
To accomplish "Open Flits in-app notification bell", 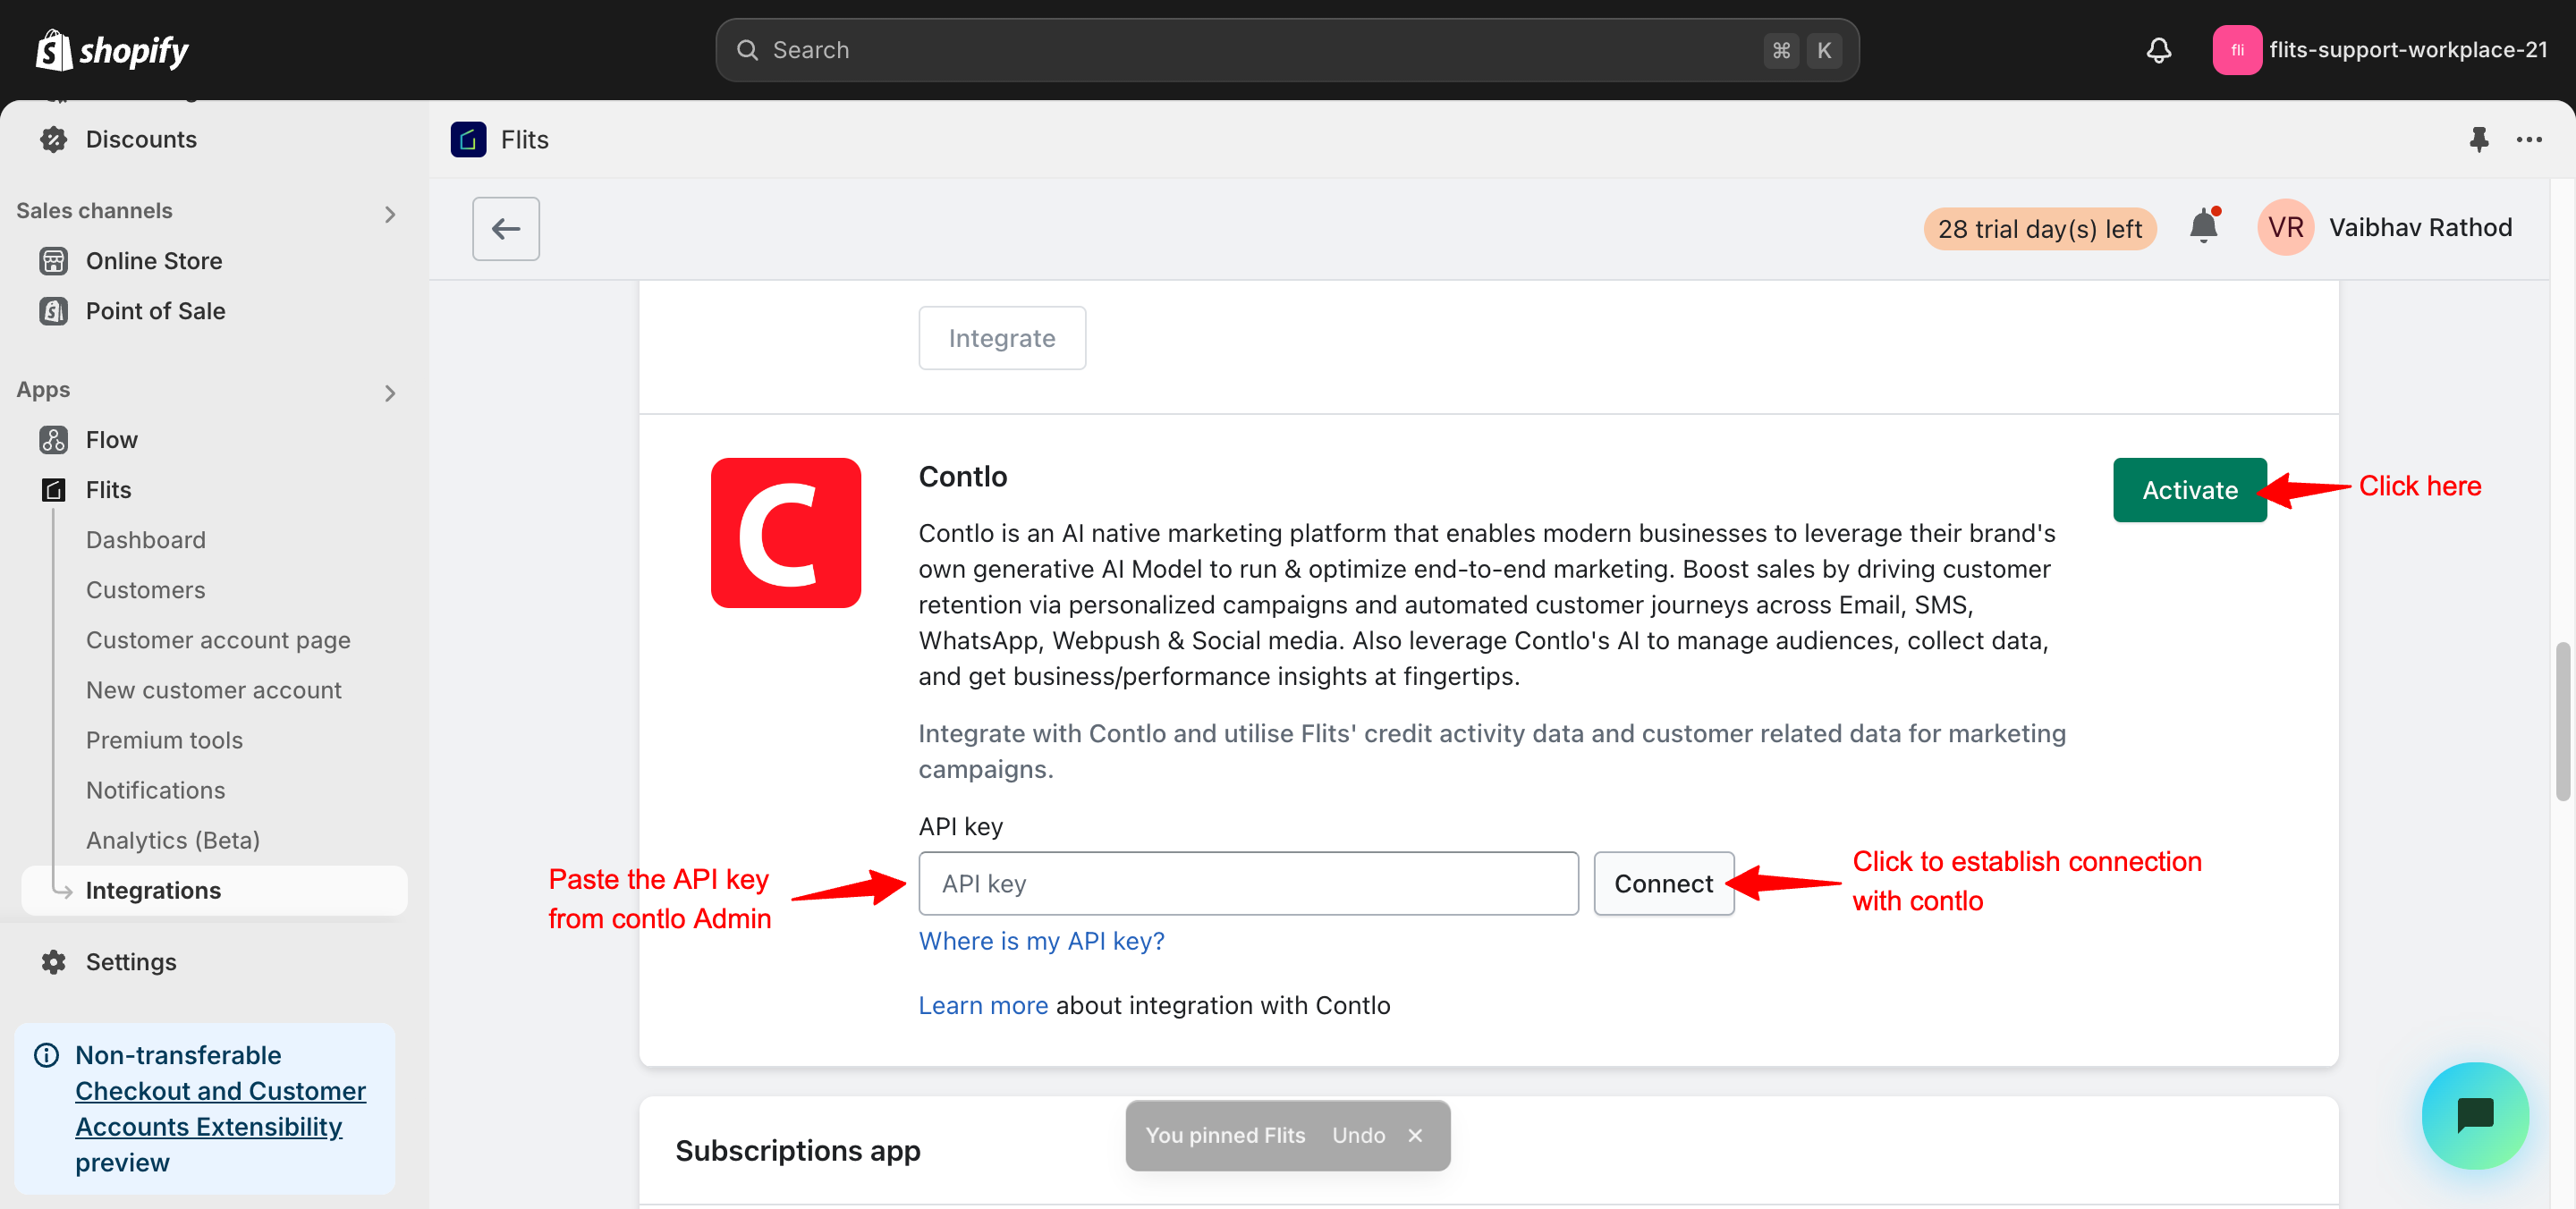I will click(2203, 227).
